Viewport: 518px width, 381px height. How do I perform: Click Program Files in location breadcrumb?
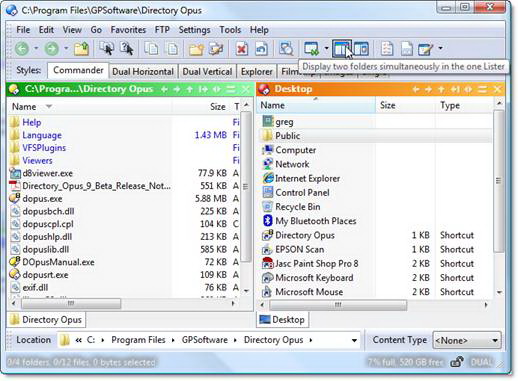[x=138, y=340]
